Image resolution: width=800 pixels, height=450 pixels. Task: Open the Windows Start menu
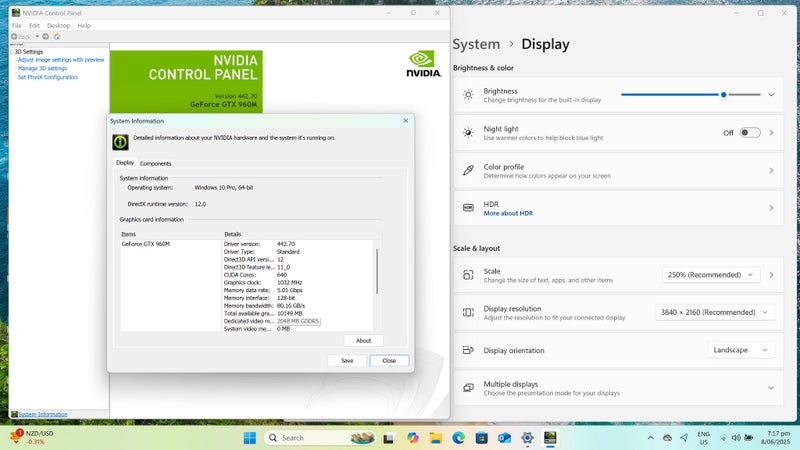click(x=249, y=438)
